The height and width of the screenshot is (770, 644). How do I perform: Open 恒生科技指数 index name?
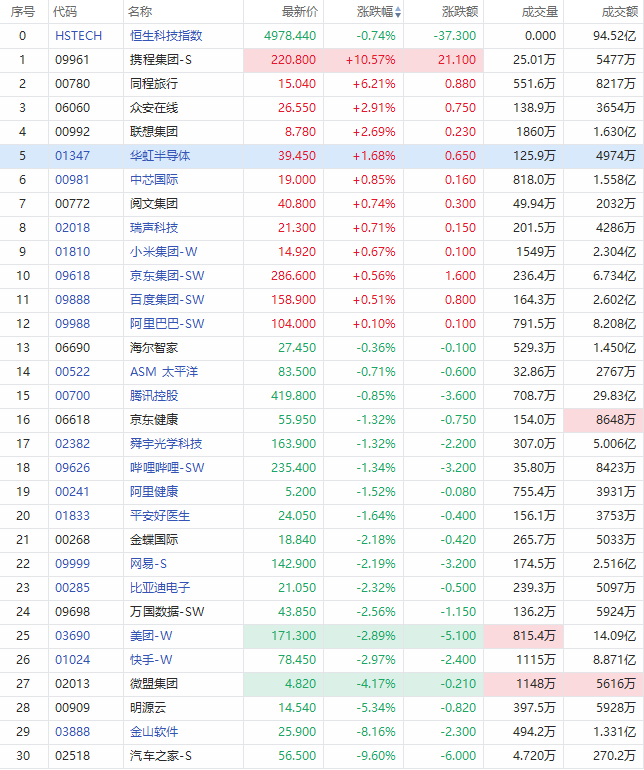(166, 36)
